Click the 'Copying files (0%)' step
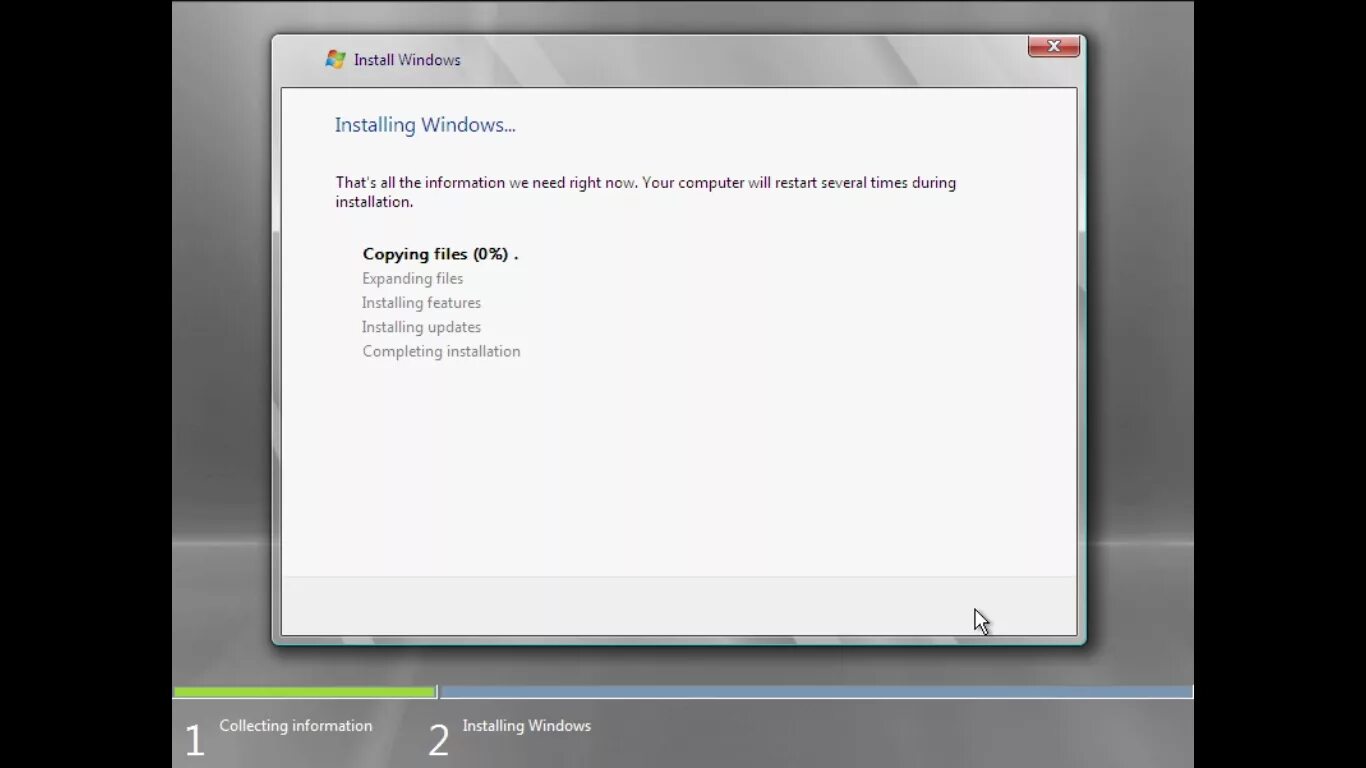The width and height of the screenshot is (1366, 768). point(440,254)
